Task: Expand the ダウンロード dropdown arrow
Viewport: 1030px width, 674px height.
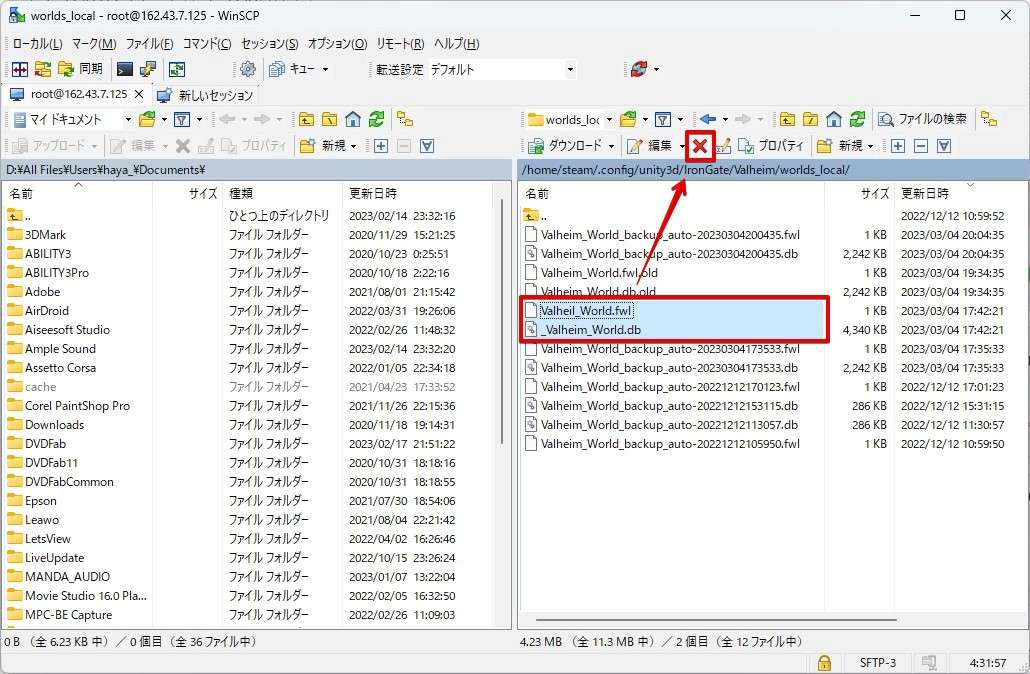Action: coord(611,146)
